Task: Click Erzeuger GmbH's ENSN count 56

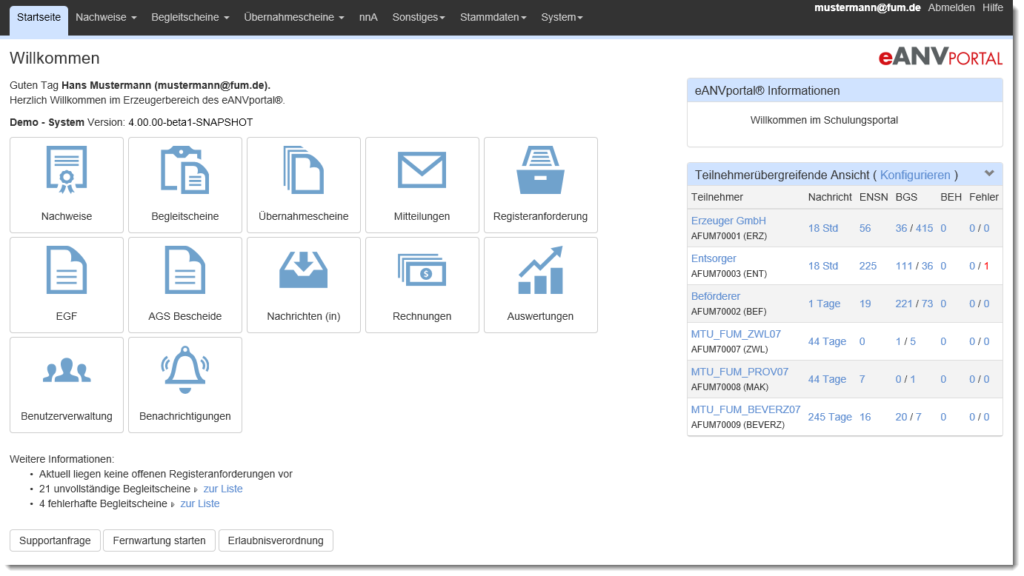Action: [x=865, y=229]
